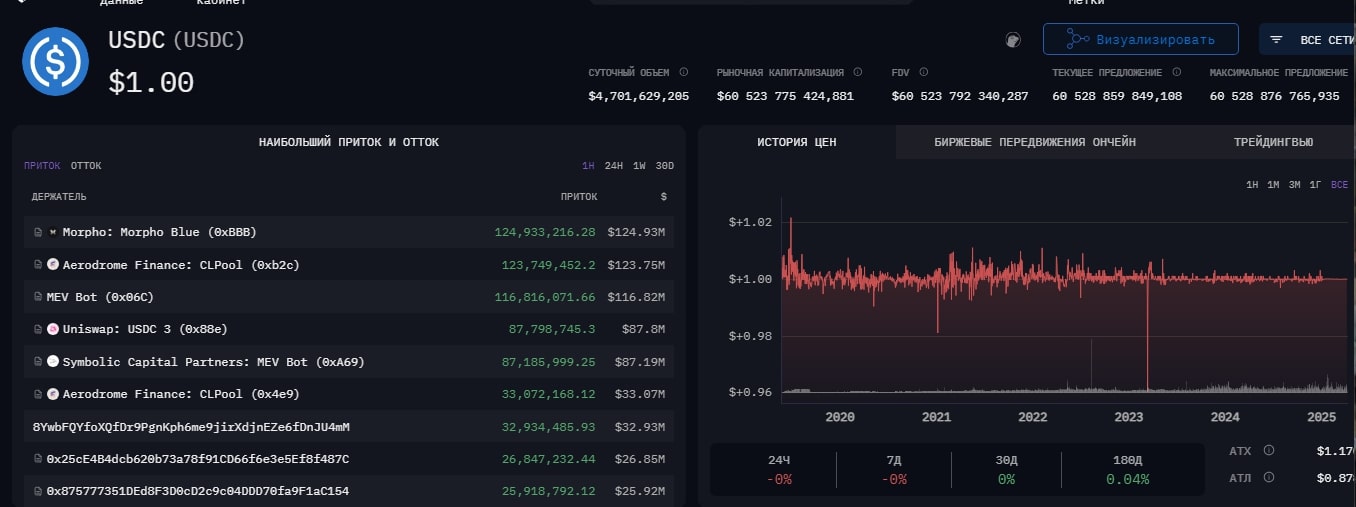The image size is (1356, 507).
Task: Click the Morpho entity logo
Action: click(53, 232)
